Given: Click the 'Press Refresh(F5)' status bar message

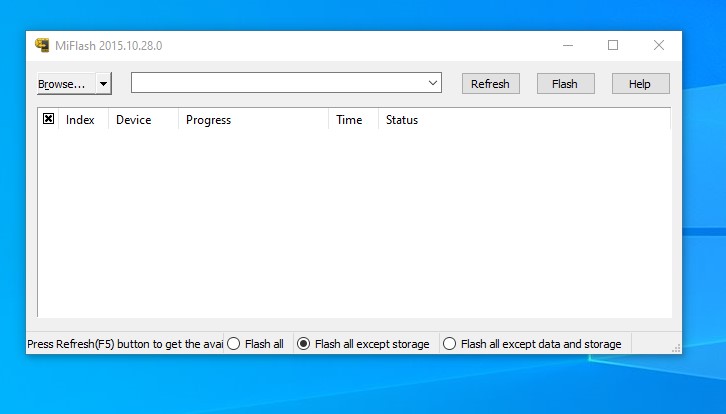Looking at the screenshot, I should coord(125,344).
